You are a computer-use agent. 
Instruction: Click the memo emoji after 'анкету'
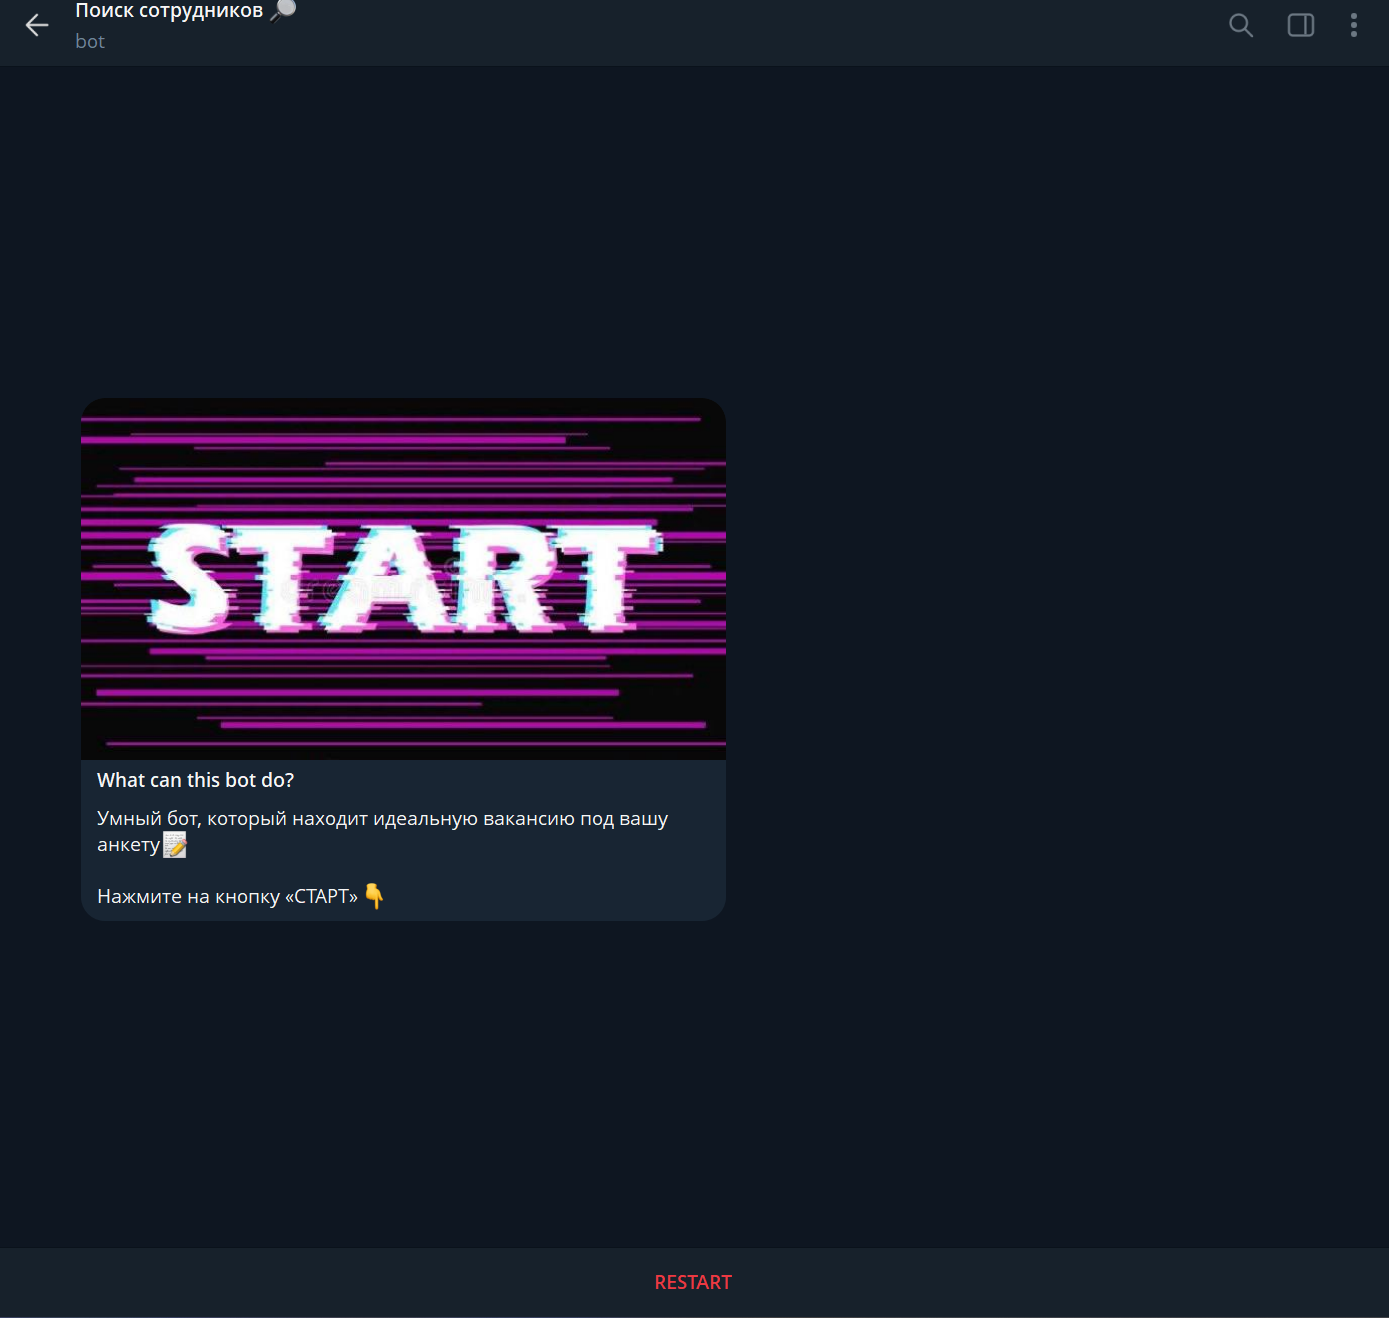(x=175, y=845)
